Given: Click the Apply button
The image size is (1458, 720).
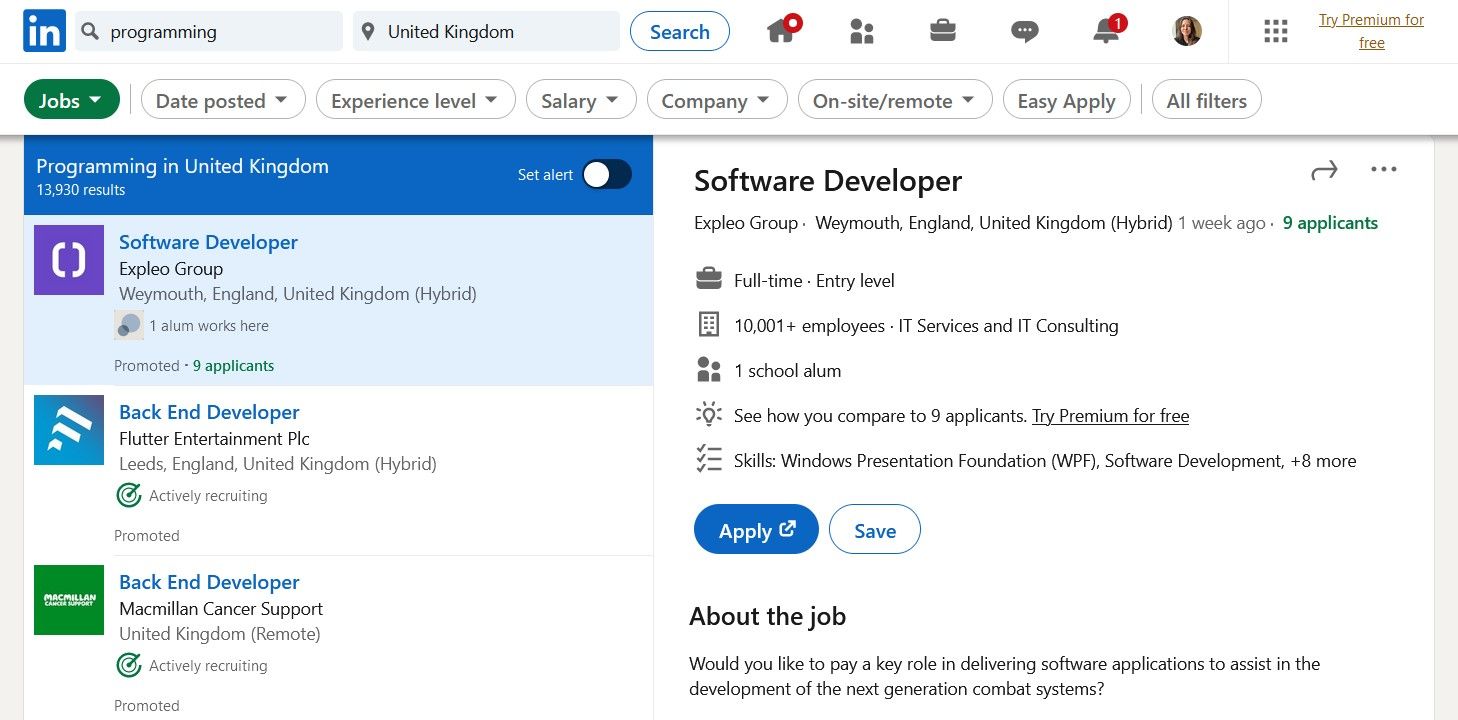Looking at the screenshot, I should (755, 529).
